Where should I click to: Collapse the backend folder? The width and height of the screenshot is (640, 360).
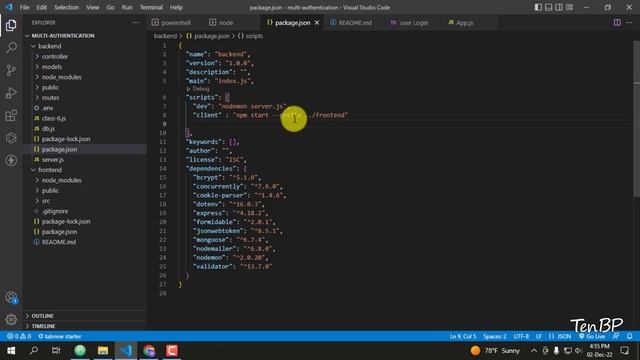click(x=49, y=46)
